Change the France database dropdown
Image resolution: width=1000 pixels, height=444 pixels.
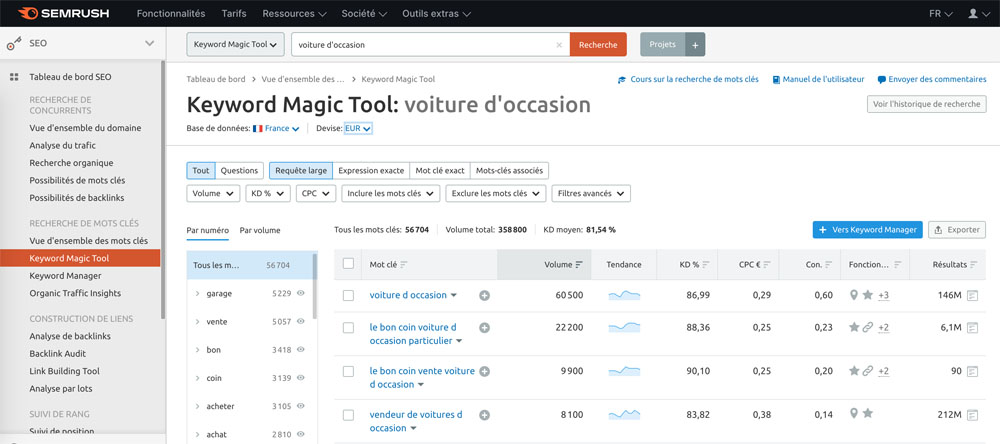click(276, 128)
